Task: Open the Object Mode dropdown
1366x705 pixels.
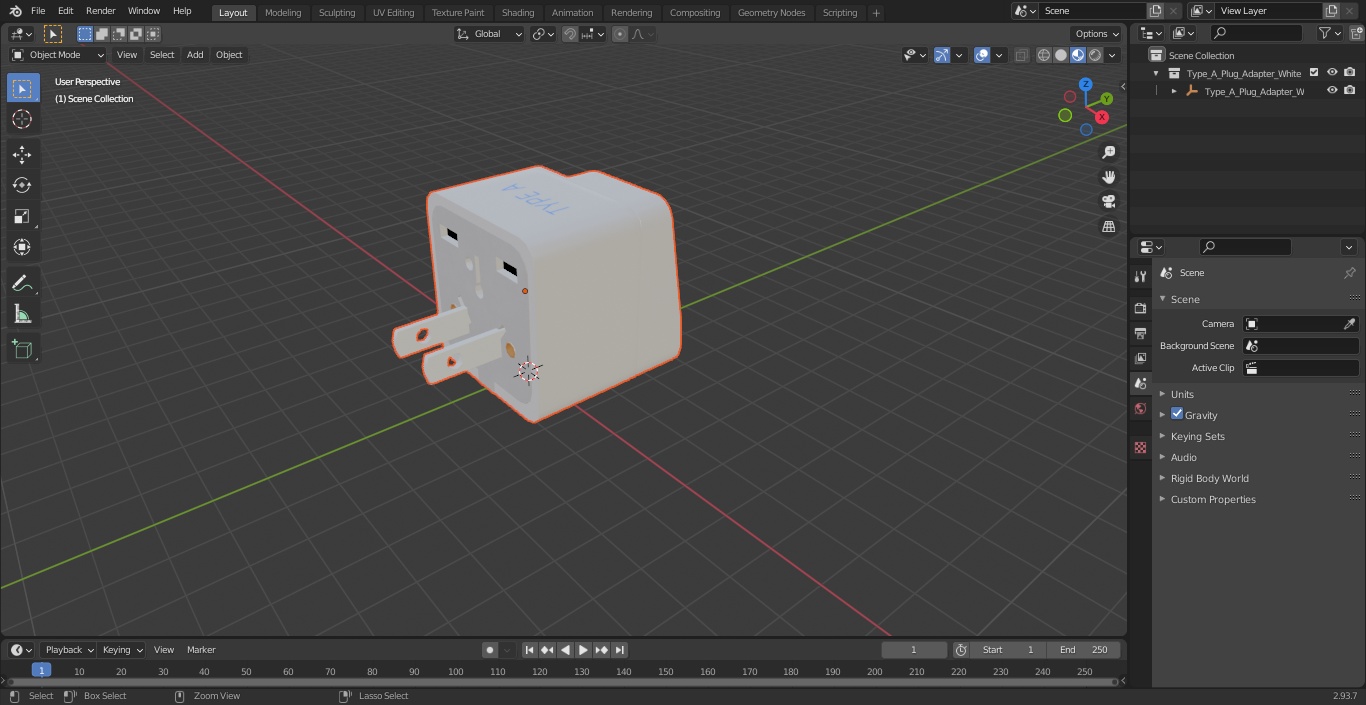Action: (x=57, y=55)
